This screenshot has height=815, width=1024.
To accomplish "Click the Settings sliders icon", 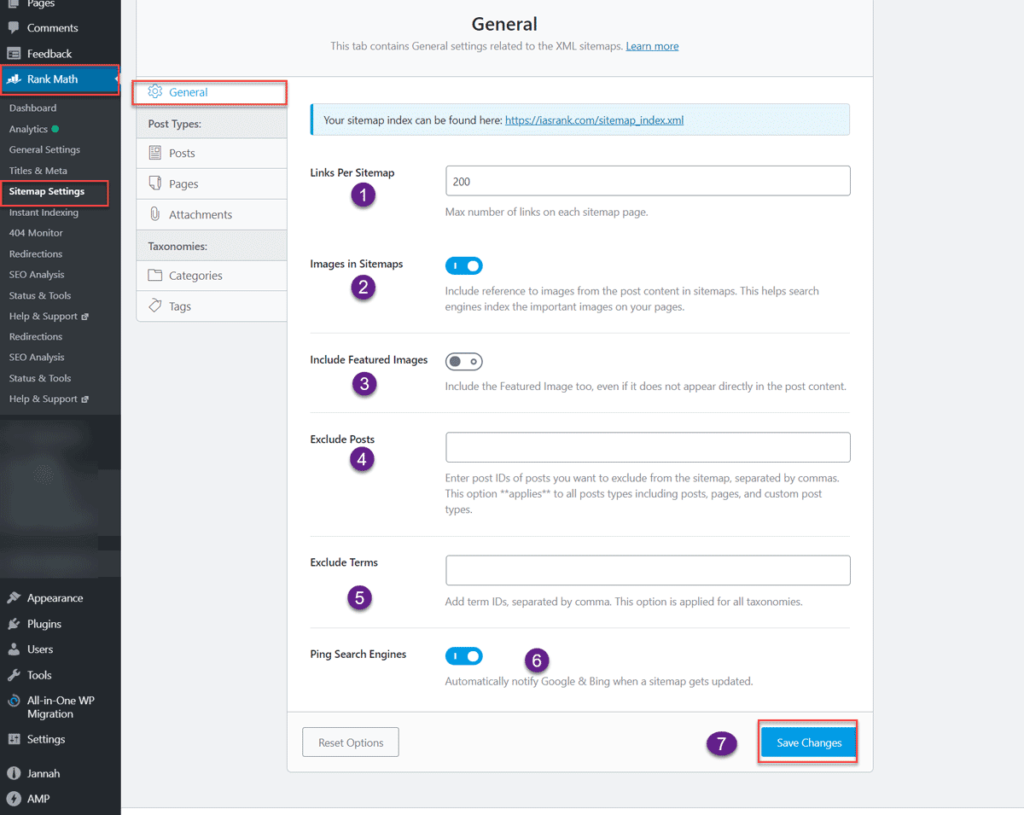I will (x=14, y=739).
